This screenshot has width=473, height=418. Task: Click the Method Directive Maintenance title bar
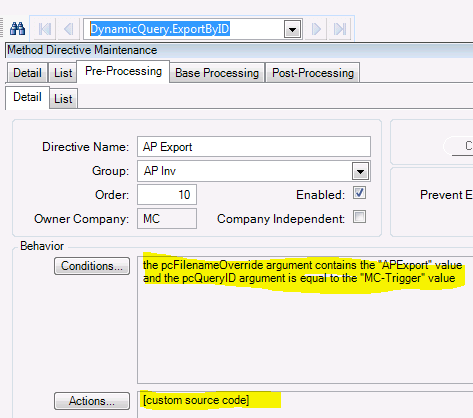click(x=239, y=50)
